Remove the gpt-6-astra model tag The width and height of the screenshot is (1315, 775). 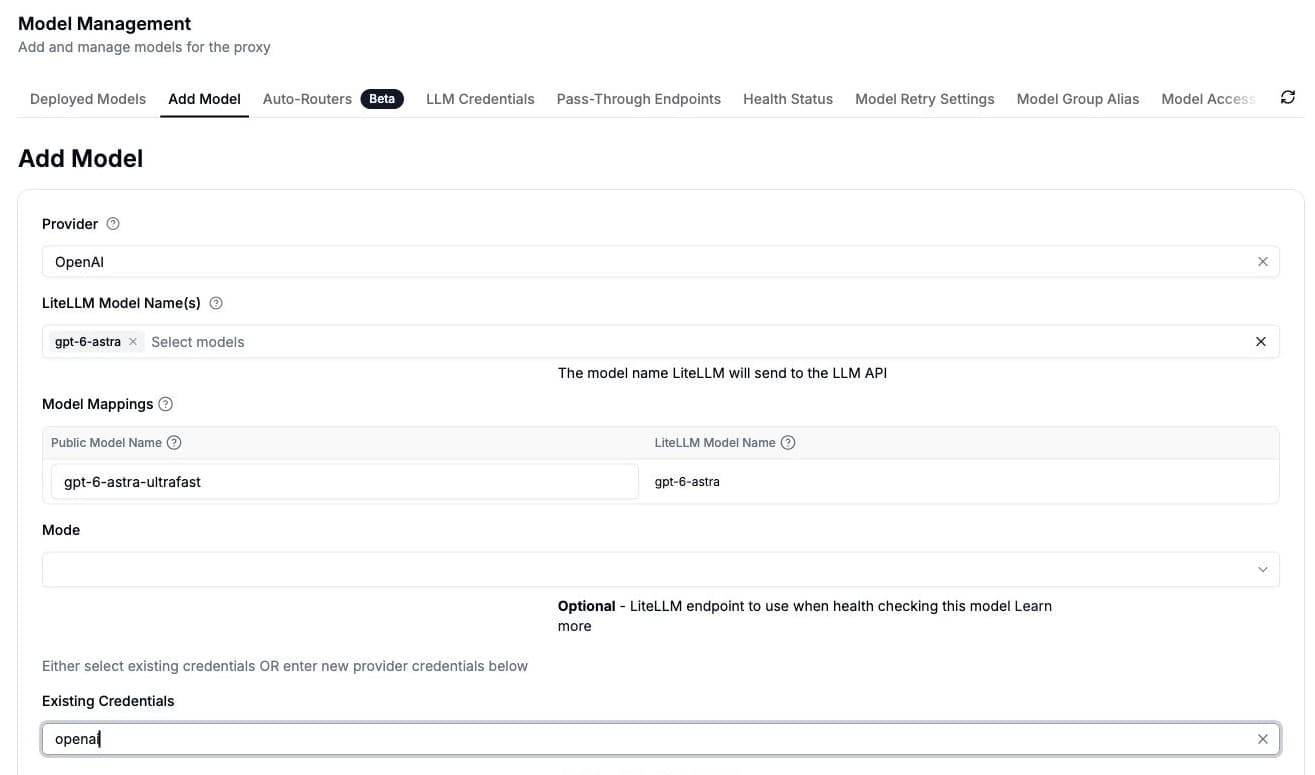point(133,342)
